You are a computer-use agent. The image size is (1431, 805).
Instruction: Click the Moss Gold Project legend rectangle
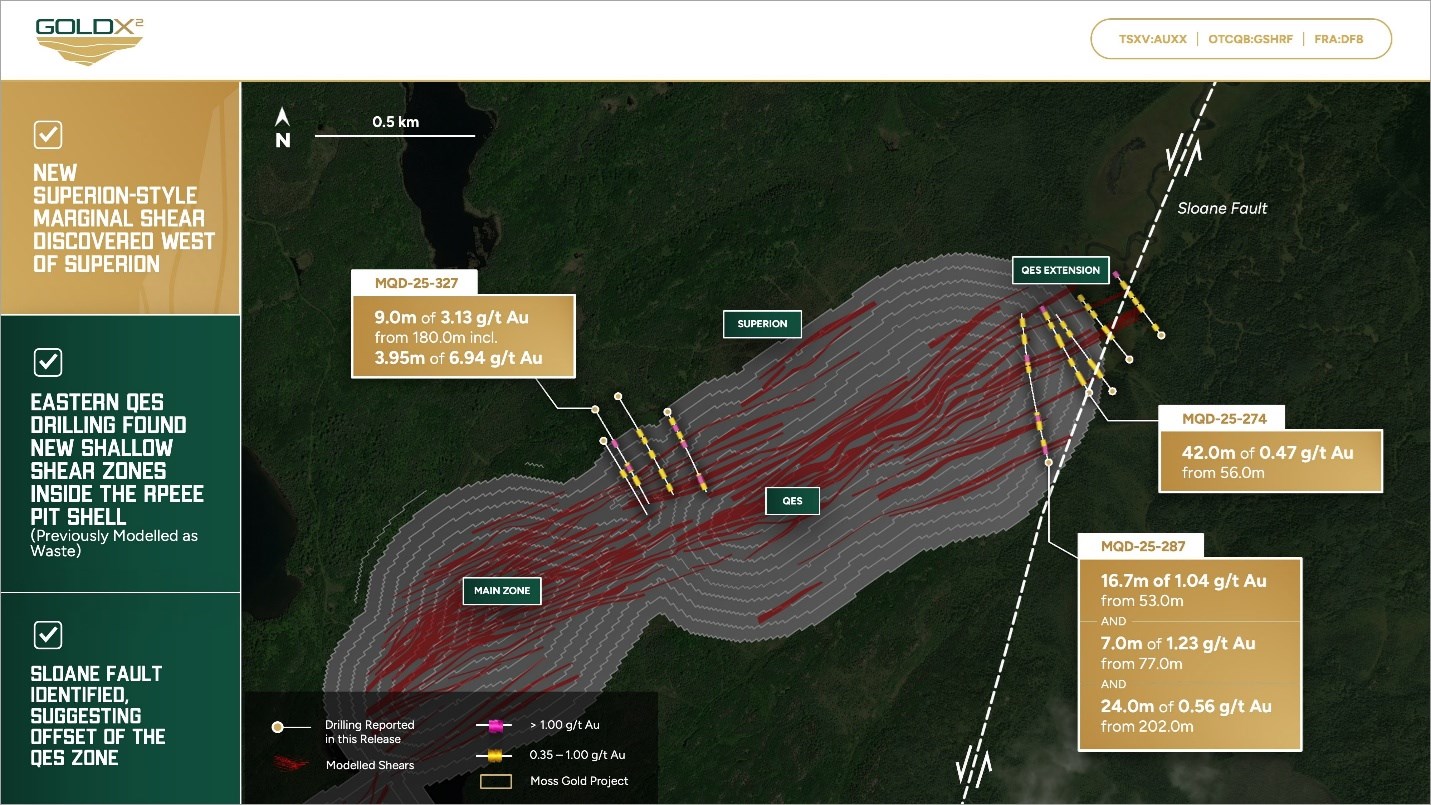pos(497,781)
